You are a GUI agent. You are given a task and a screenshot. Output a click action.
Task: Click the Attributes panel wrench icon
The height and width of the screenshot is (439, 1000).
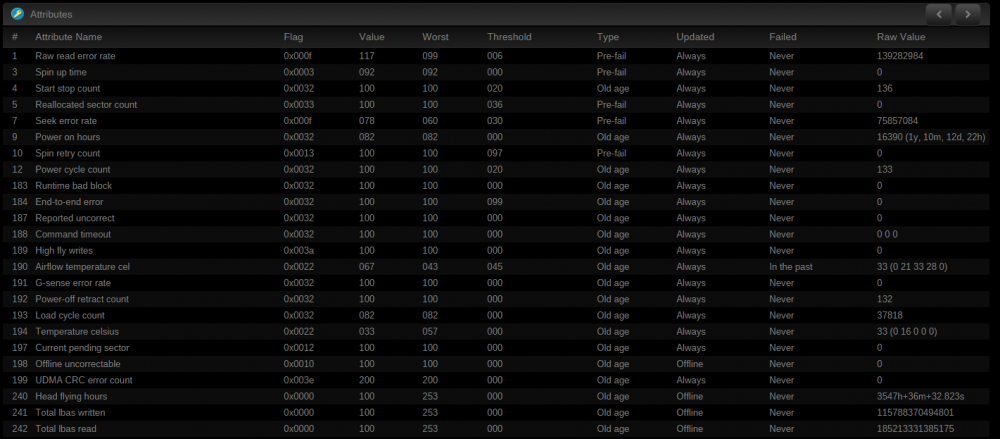tap(17, 13)
